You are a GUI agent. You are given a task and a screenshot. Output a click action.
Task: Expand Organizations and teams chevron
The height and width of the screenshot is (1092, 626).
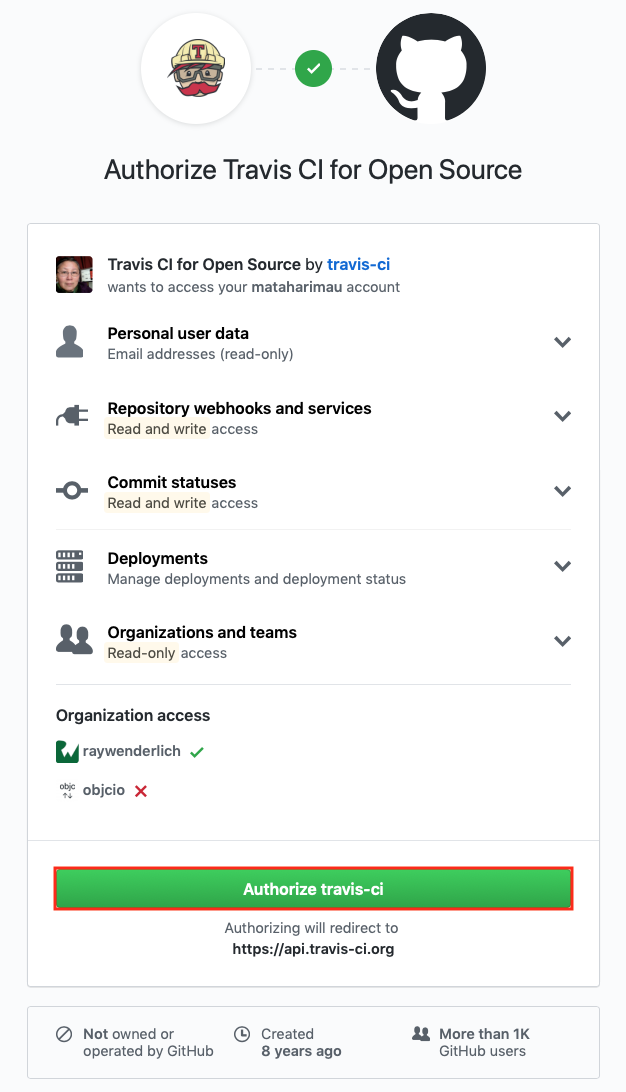(562, 641)
